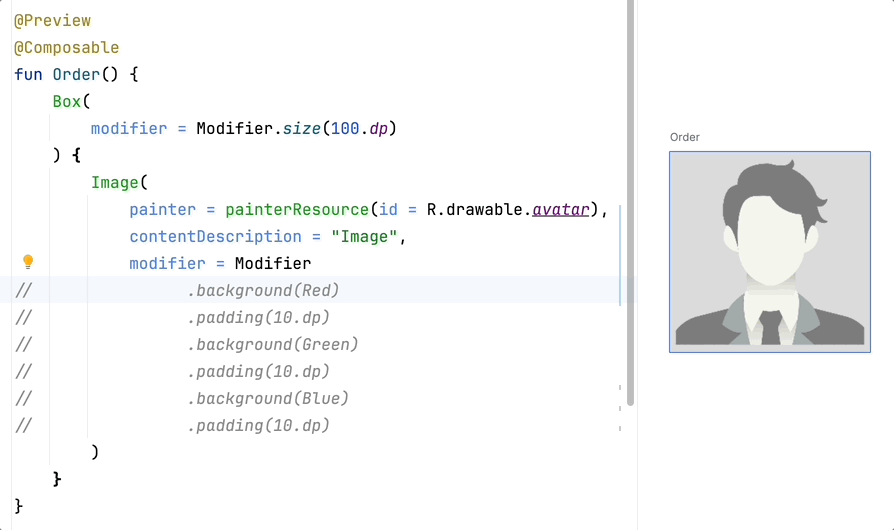Click the Order function name

[x=76, y=74]
